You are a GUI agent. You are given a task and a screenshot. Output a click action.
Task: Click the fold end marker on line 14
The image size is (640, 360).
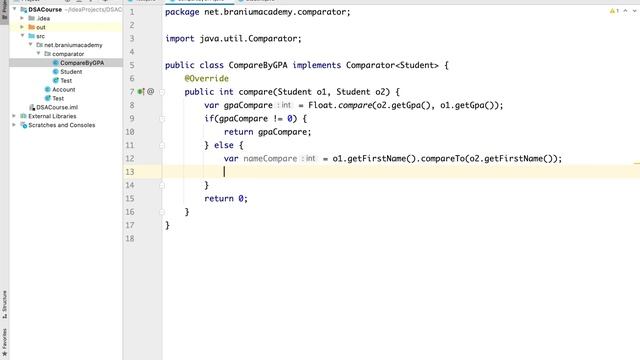coord(162,185)
